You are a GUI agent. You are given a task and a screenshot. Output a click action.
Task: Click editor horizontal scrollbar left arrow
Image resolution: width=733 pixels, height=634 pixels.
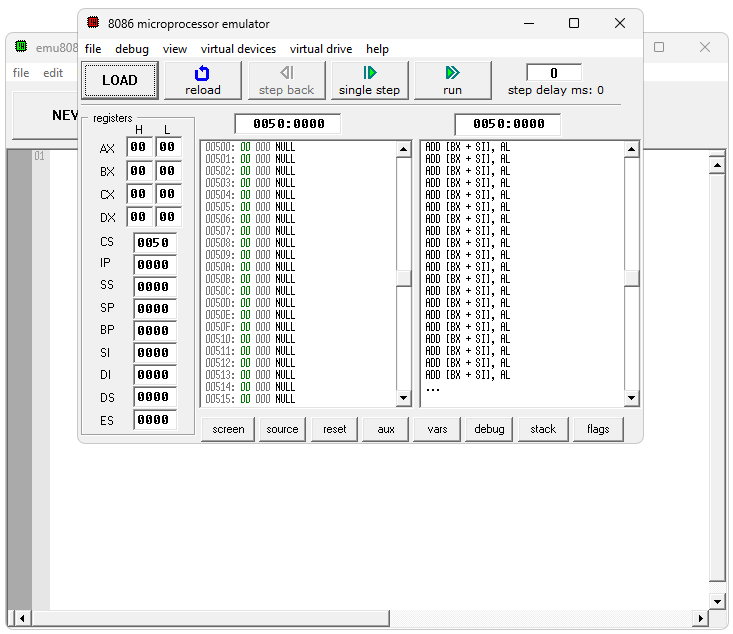click(x=22, y=618)
